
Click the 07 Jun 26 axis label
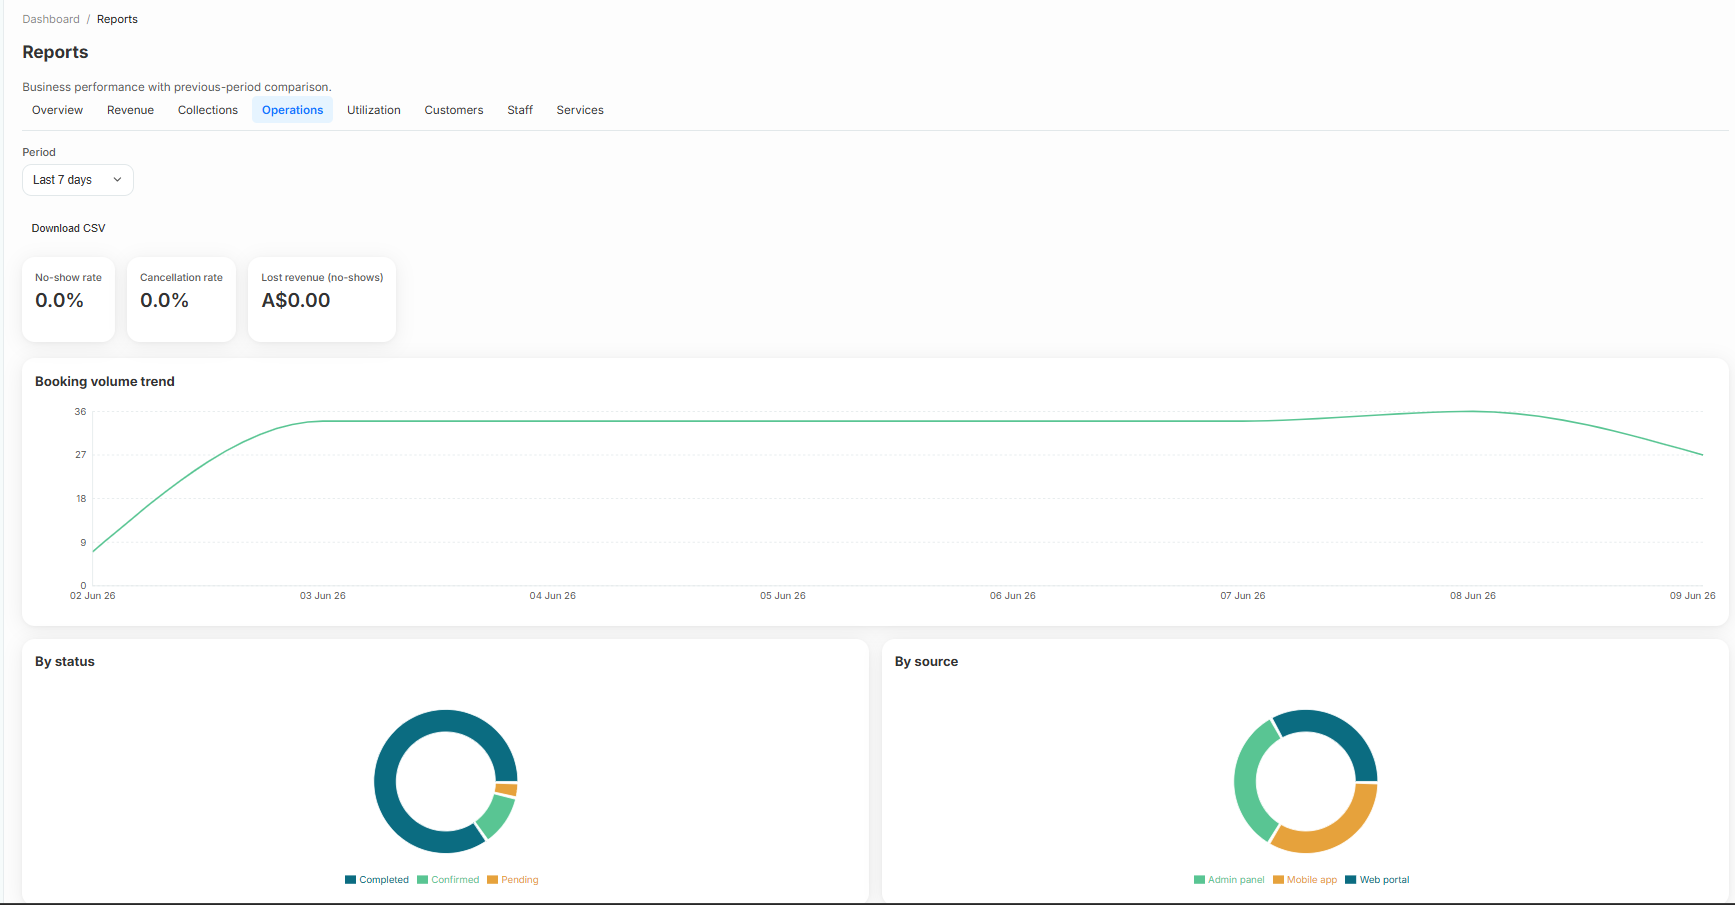click(x=1243, y=596)
